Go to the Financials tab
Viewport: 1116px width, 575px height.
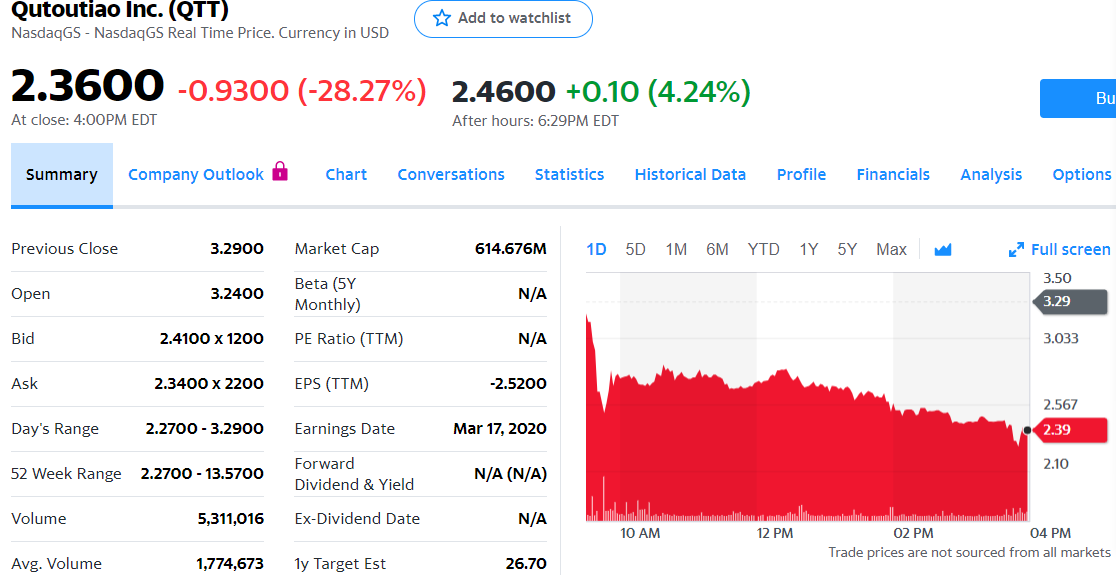(x=893, y=174)
